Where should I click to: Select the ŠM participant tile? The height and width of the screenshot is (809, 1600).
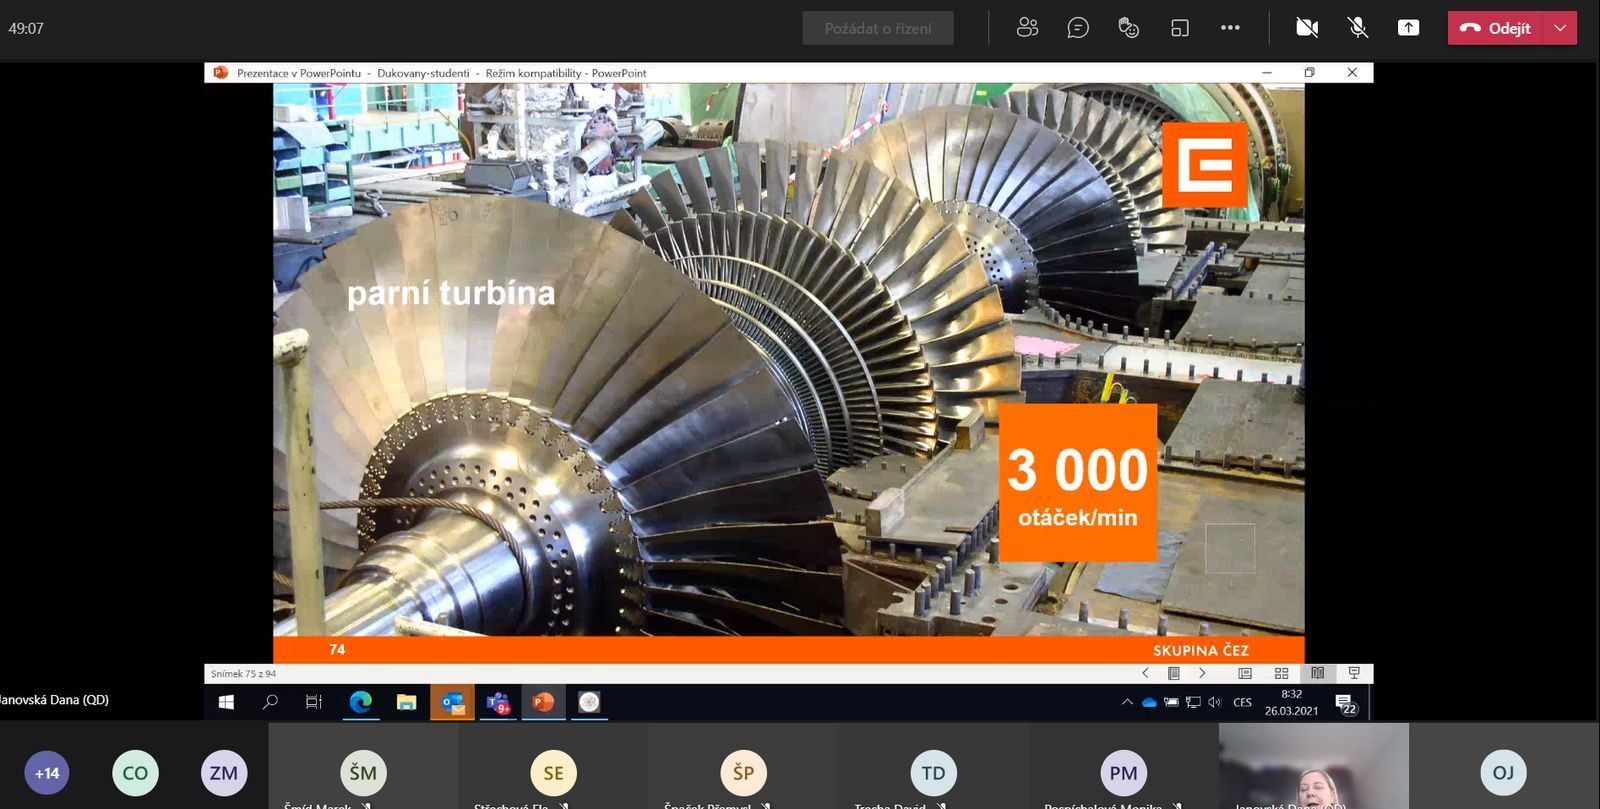pos(363,773)
